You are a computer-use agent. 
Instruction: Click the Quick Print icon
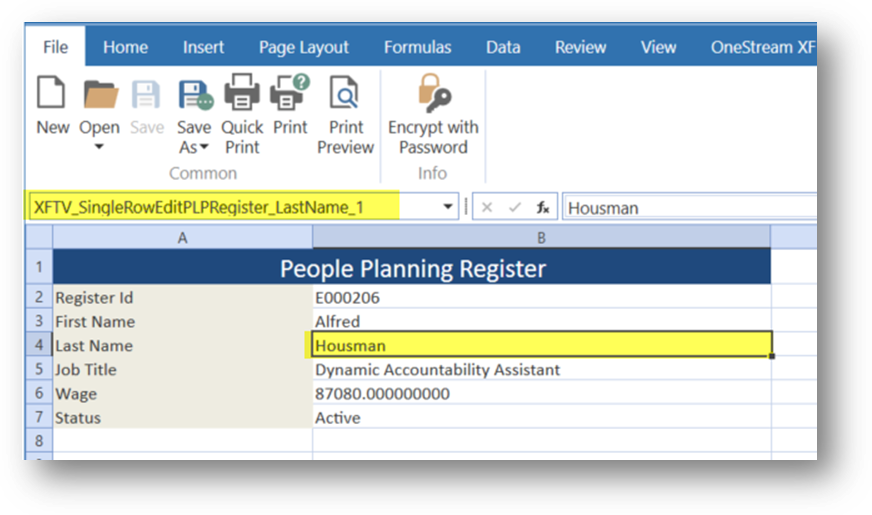pyautogui.click(x=242, y=94)
